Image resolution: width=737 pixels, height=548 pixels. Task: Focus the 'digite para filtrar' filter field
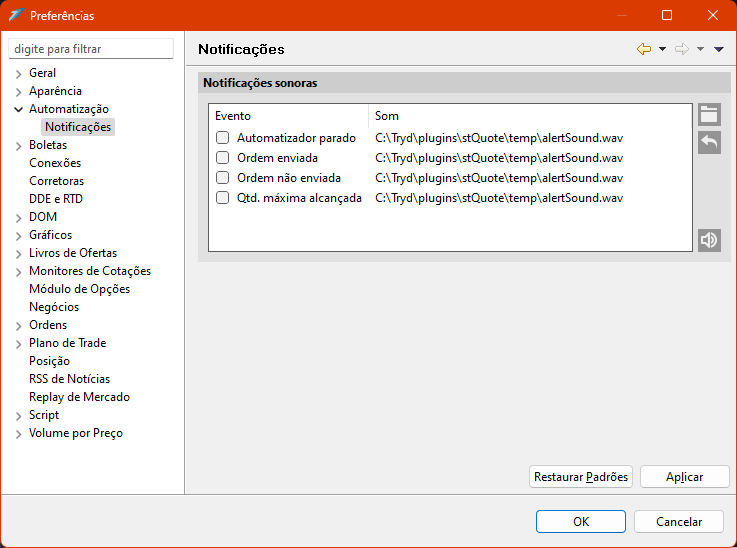(x=91, y=49)
